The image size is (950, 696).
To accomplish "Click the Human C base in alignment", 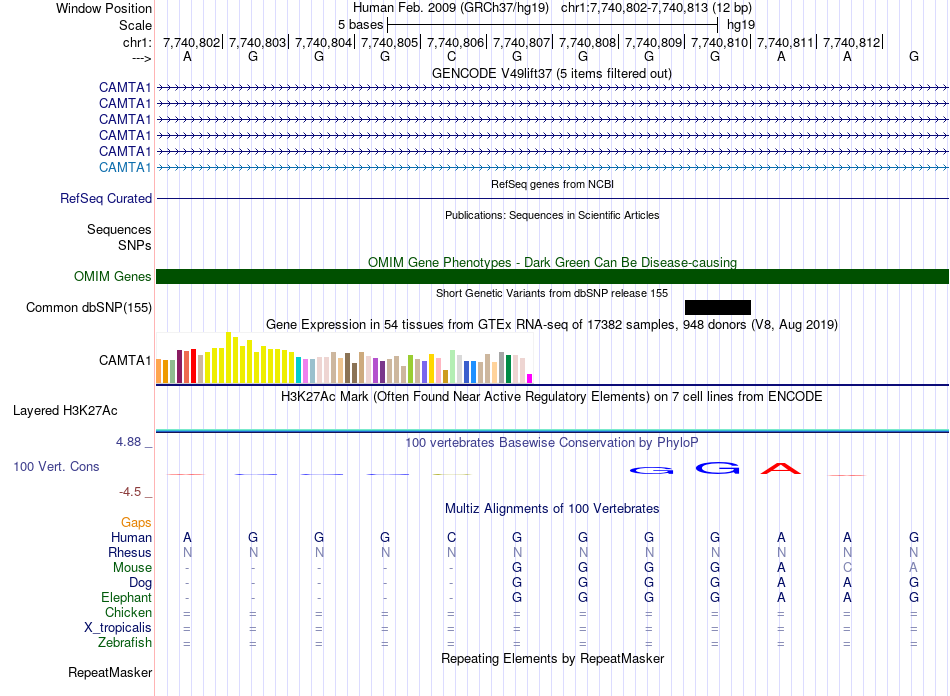I will coord(451,537).
